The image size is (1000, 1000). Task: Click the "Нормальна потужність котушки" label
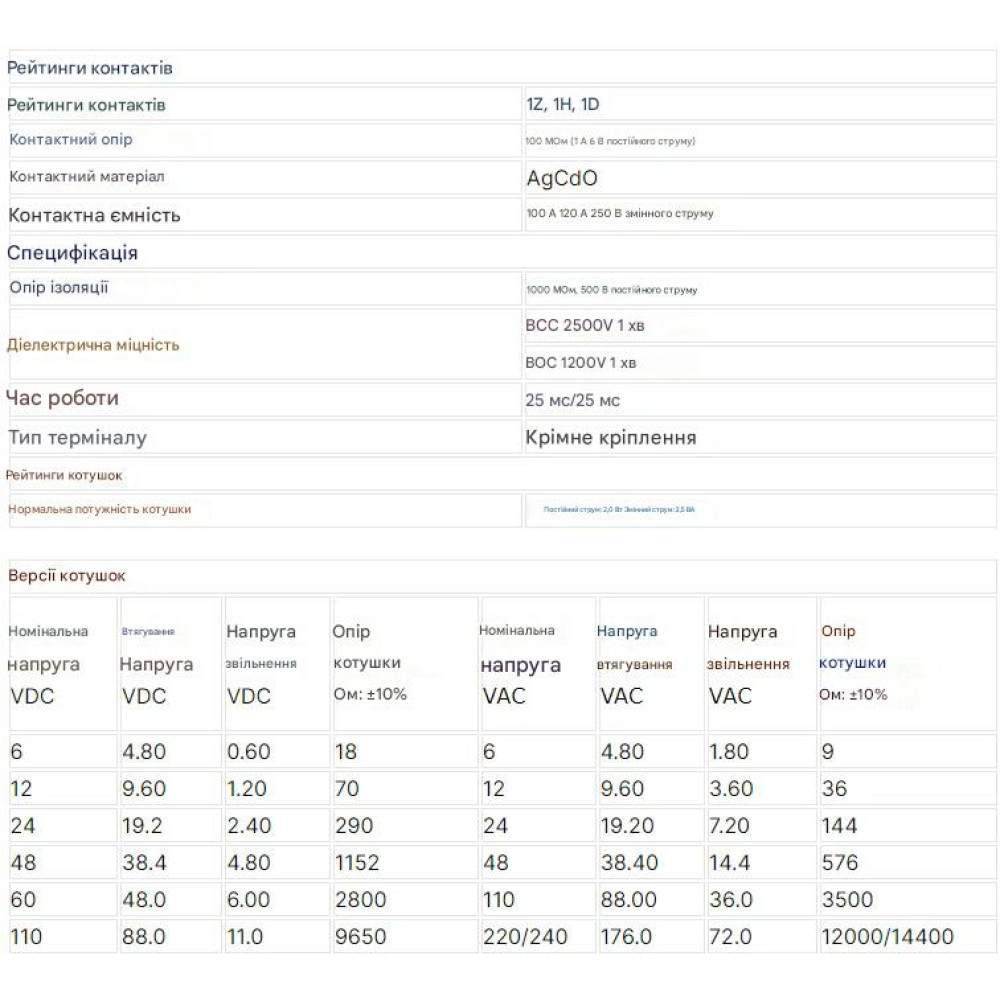(99, 509)
